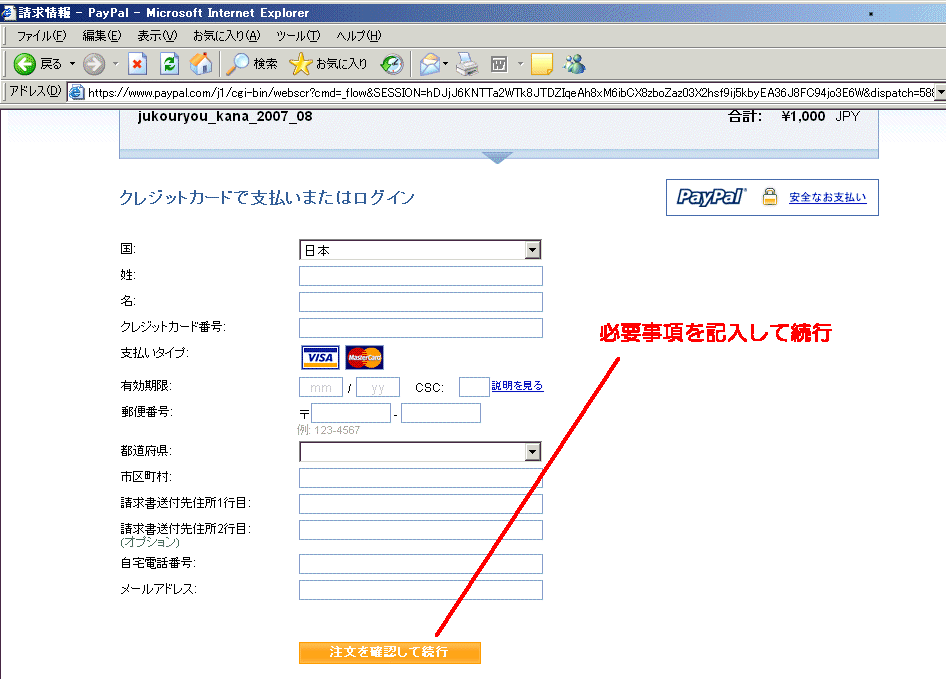Open the ツール(T) menu

tap(298, 36)
